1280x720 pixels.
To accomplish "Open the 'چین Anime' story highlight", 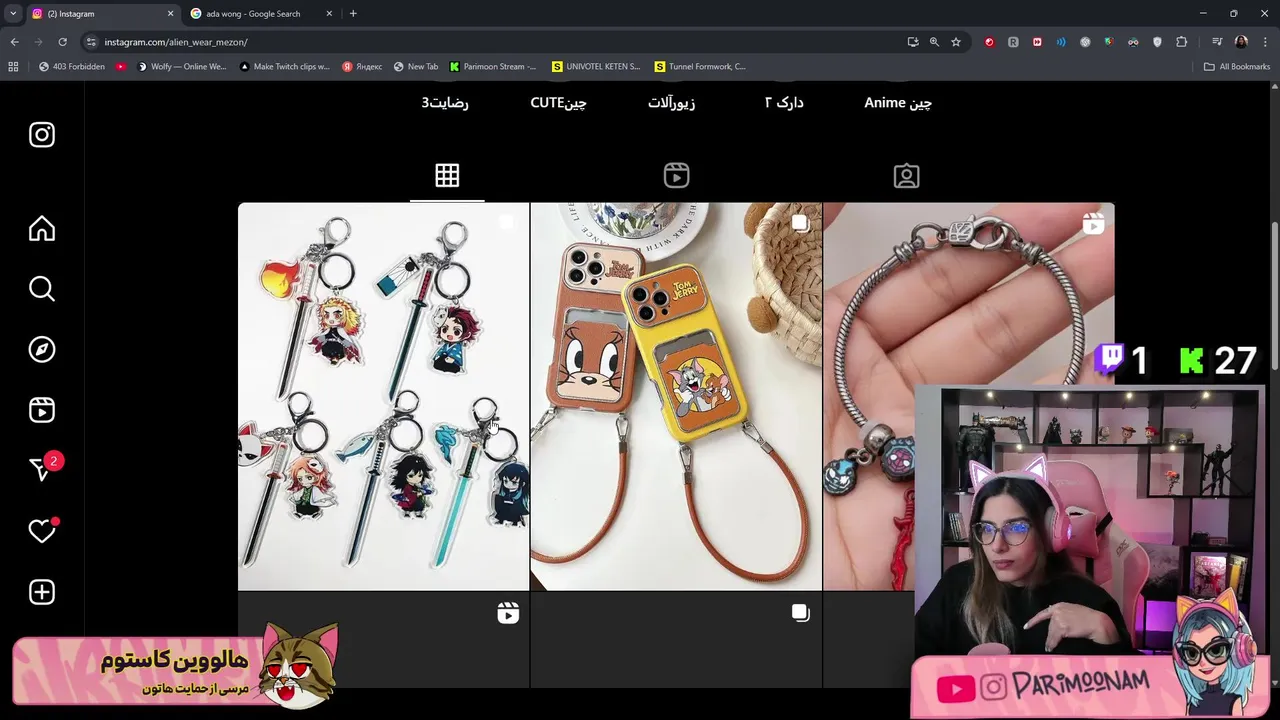I will [898, 102].
